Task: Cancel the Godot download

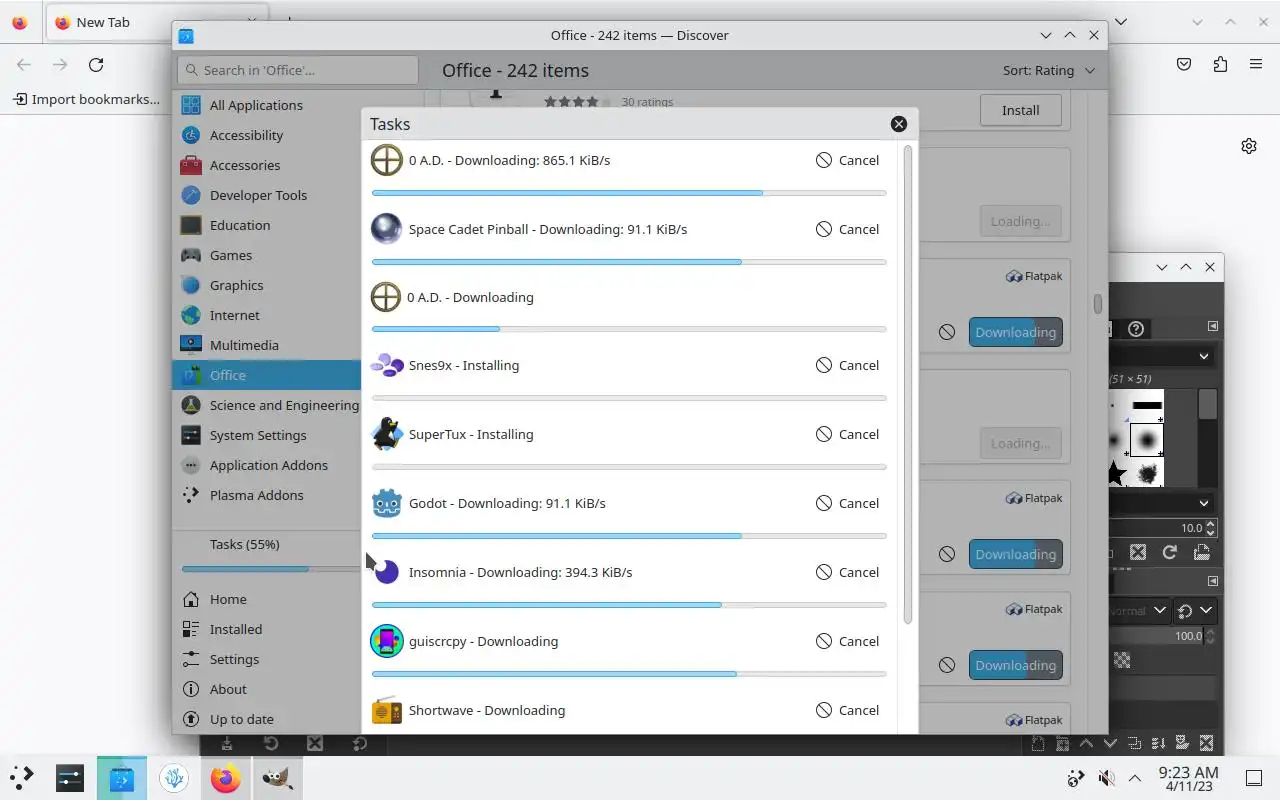Action: (x=847, y=503)
